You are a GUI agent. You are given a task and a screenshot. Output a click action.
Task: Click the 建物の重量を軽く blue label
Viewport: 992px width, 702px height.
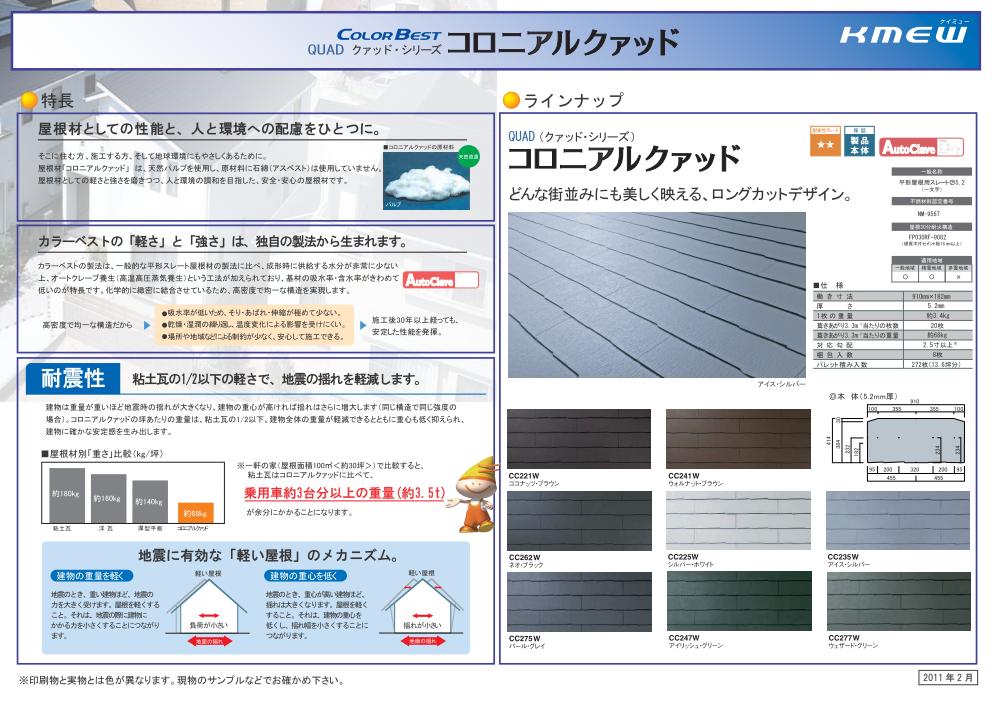point(91,576)
